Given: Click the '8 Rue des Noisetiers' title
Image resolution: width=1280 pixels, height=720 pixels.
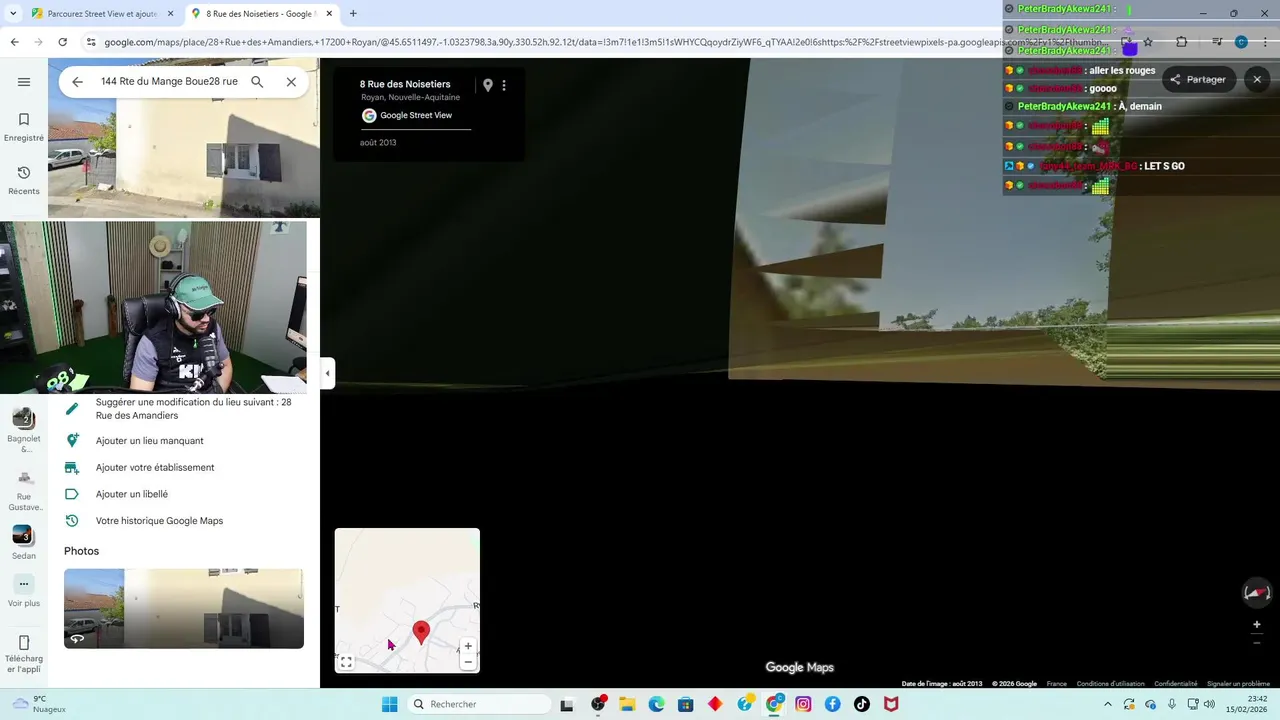Looking at the screenshot, I should [x=405, y=84].
